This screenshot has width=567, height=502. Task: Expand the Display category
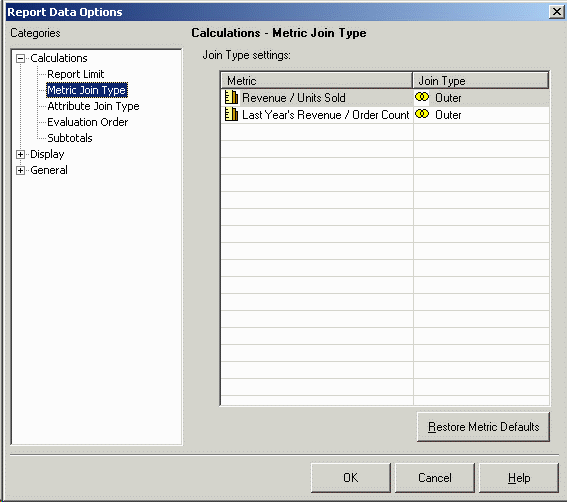[x=21, y=154]
